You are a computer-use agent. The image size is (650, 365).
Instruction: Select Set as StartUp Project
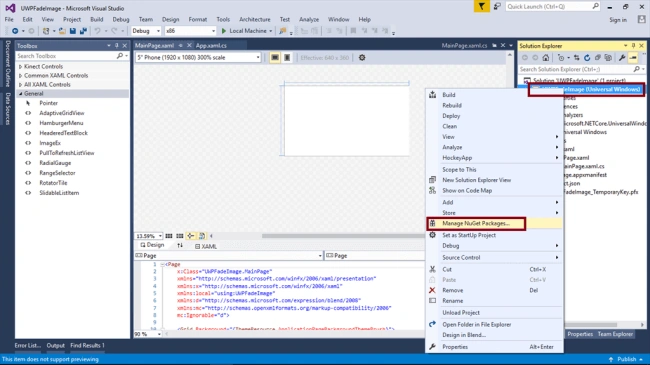468,235
